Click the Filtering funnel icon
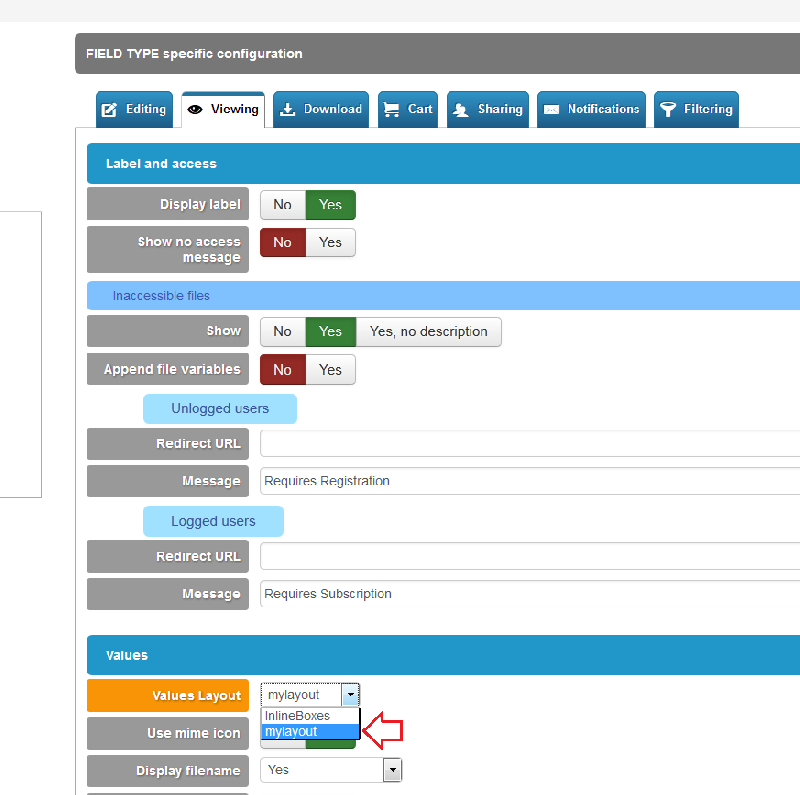The width and height of the screenshot is (800, 795). click(x=668, y=110)
